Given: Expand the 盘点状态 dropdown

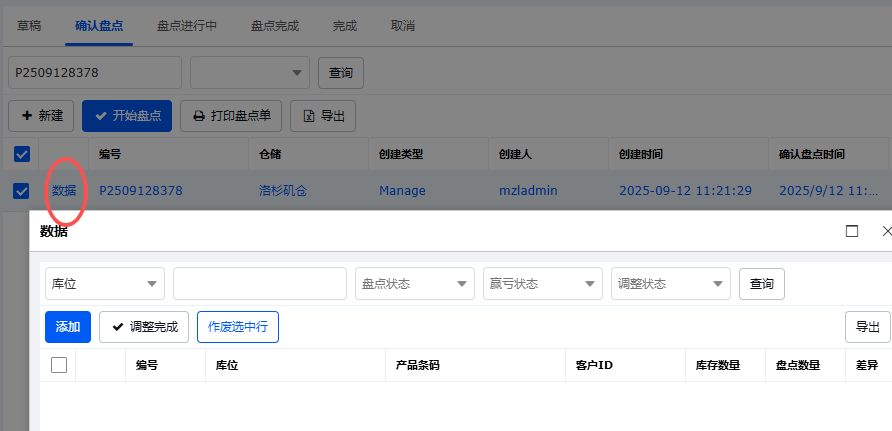Looking at the screenshot, I should [415, 284].
